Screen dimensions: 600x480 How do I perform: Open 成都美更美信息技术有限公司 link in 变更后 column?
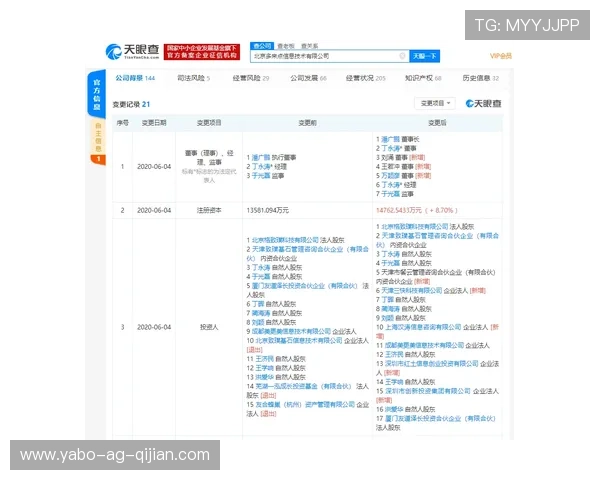point(424,345)
